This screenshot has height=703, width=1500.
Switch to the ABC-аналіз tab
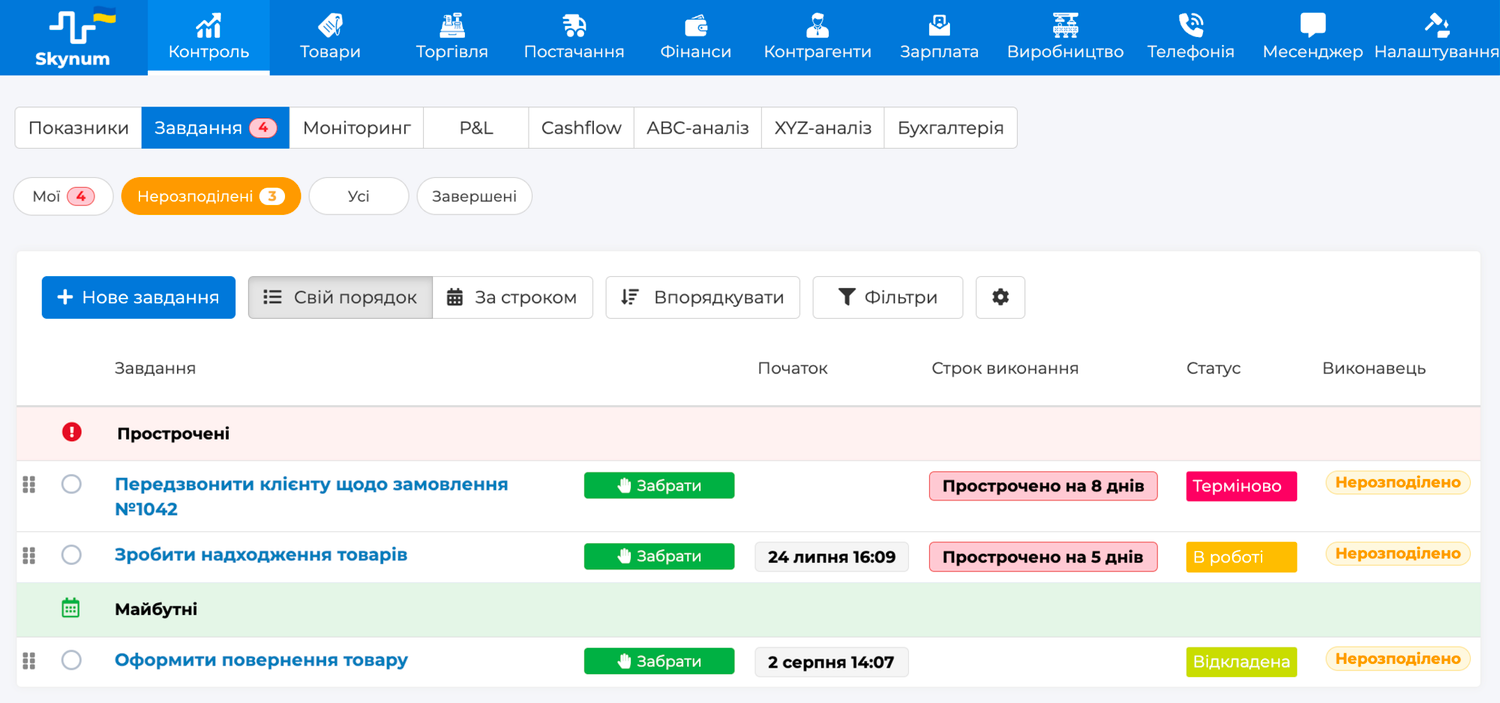point(698,128)
